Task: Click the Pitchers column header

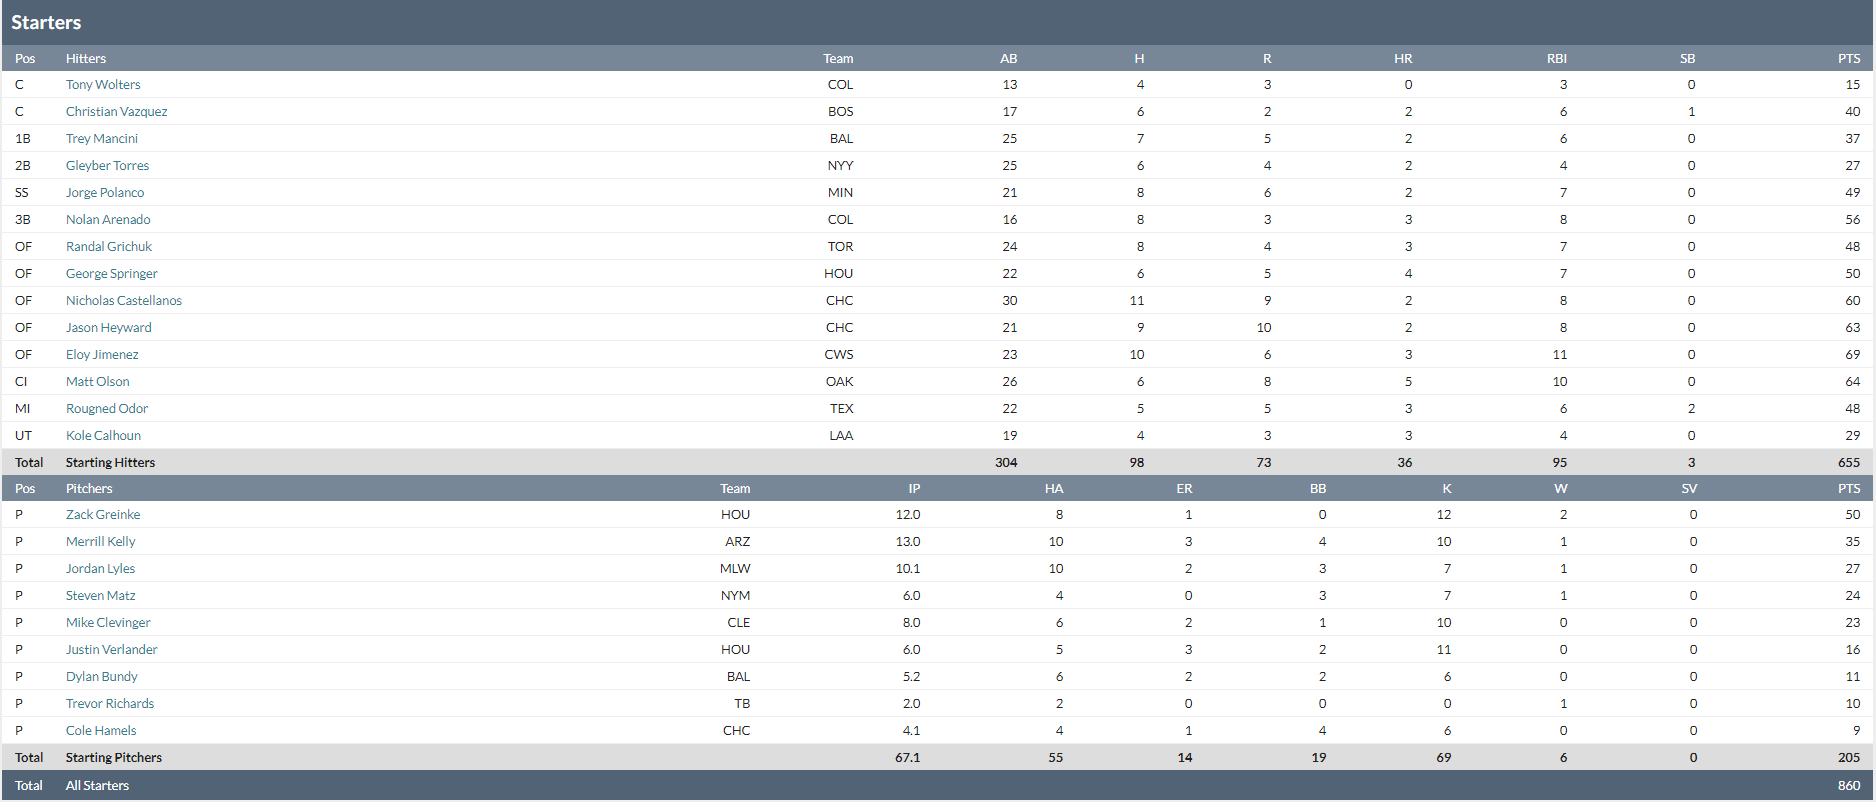Action: point(89,489)
